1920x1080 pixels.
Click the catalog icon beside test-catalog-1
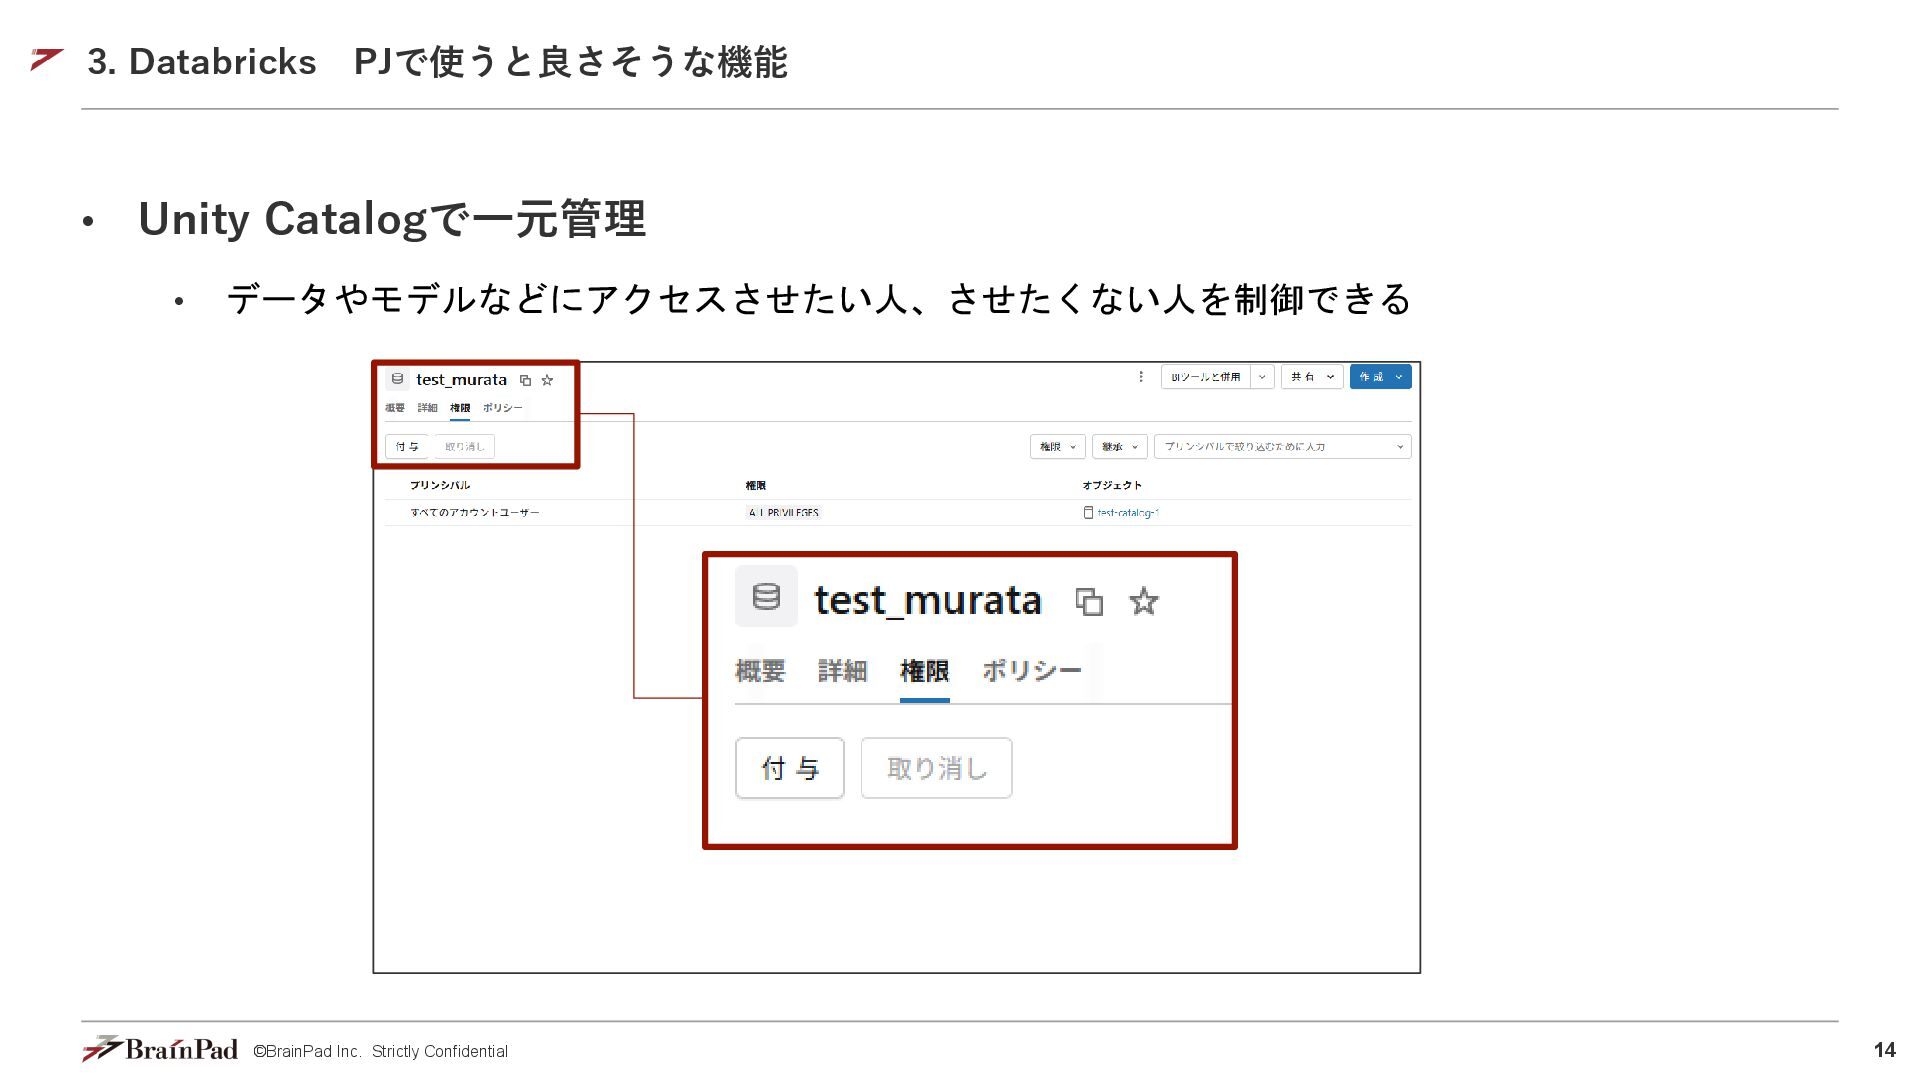pos(1088,512)
